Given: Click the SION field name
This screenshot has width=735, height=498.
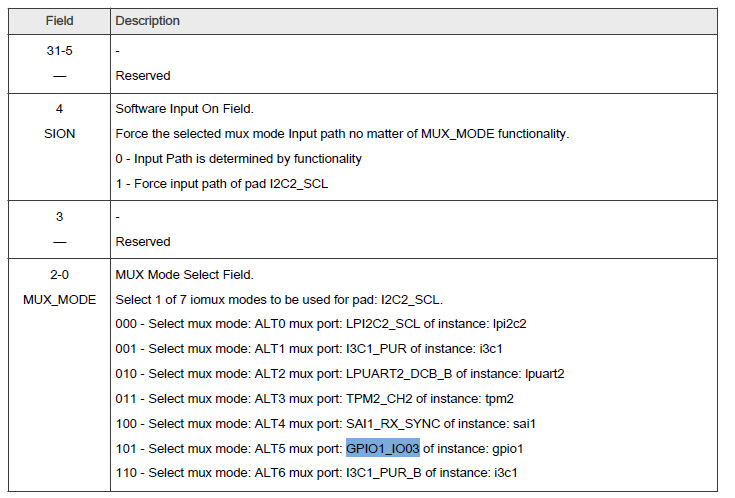Looking at the screenshot, I should point(59,133).
